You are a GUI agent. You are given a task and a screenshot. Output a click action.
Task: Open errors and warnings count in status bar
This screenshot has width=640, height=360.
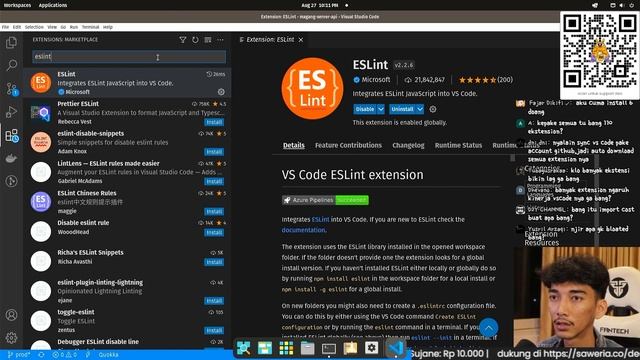pos(64,355)
